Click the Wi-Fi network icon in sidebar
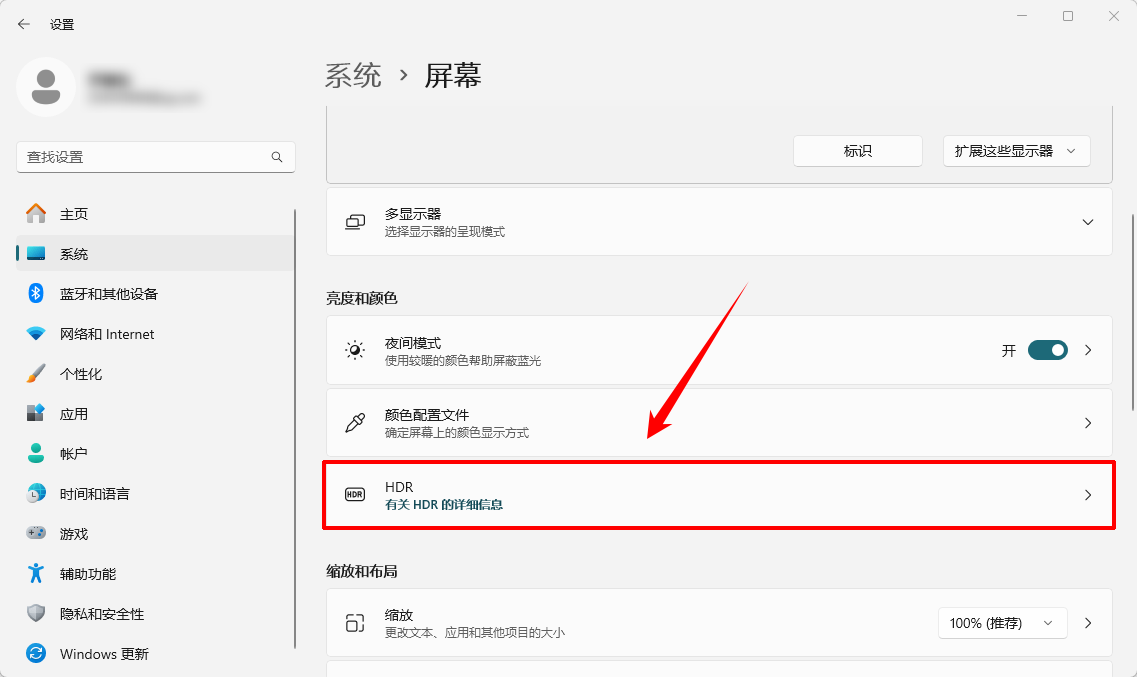Screen dimensions: 1137x677 (x=36, y=333)
